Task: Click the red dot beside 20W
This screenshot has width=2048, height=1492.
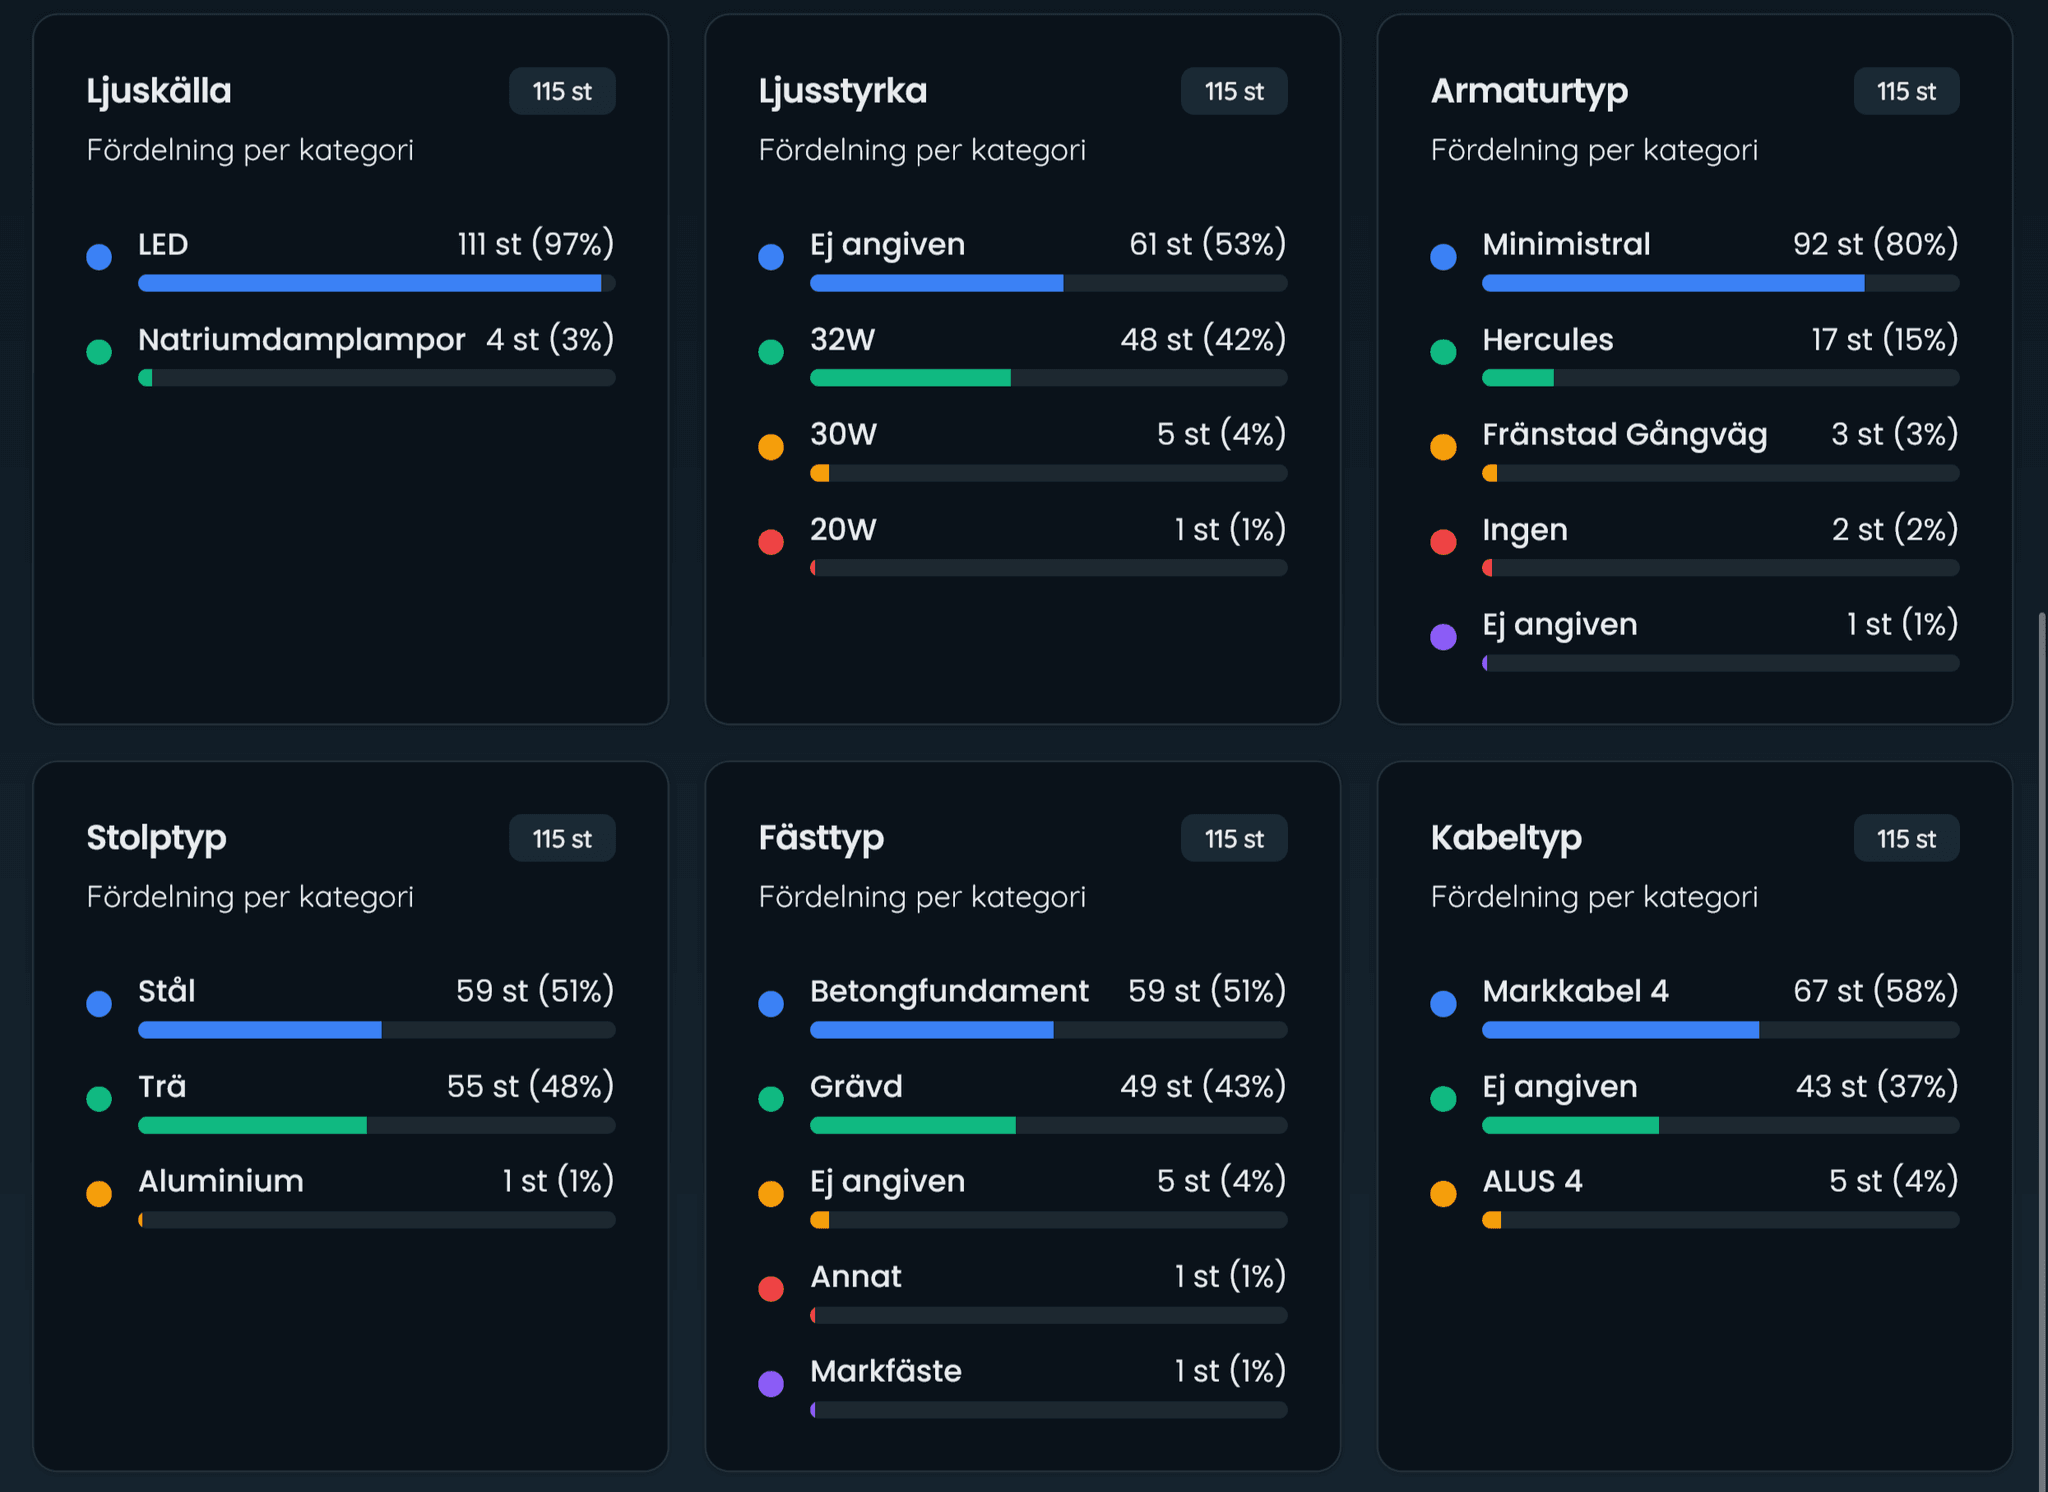Action: coord(771,542)
